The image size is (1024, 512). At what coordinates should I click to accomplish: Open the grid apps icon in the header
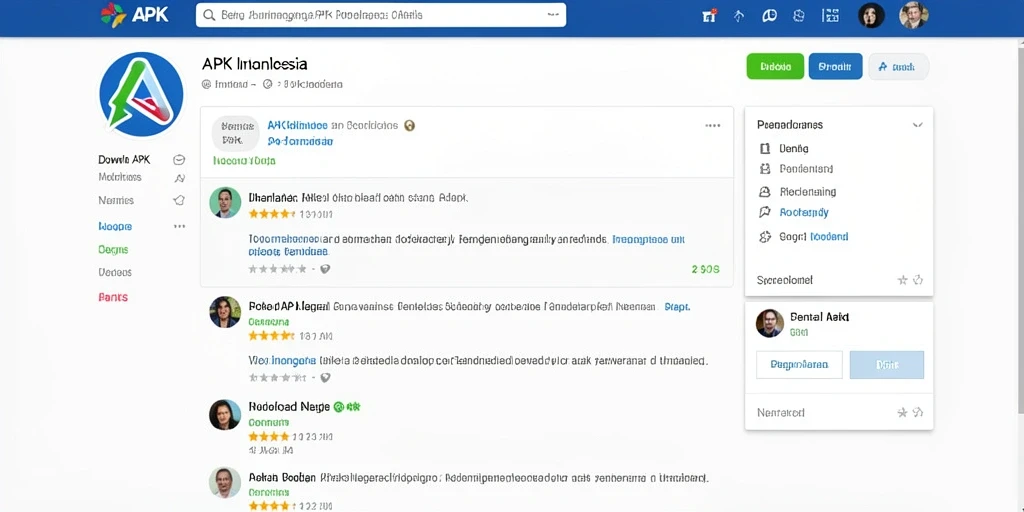click(x=830, y=16)
